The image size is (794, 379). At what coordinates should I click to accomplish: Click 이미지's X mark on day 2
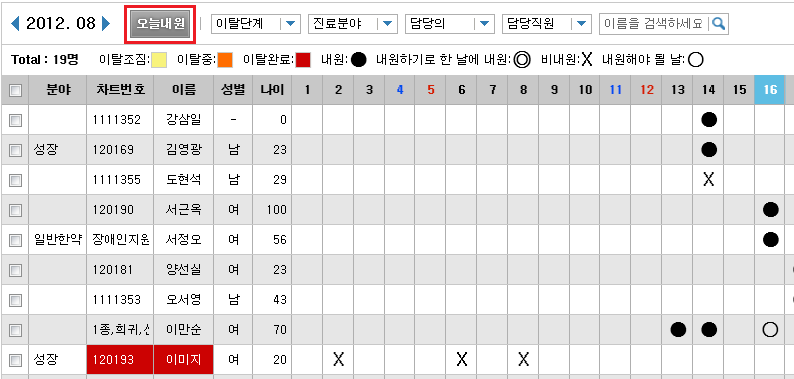(339, 360)
